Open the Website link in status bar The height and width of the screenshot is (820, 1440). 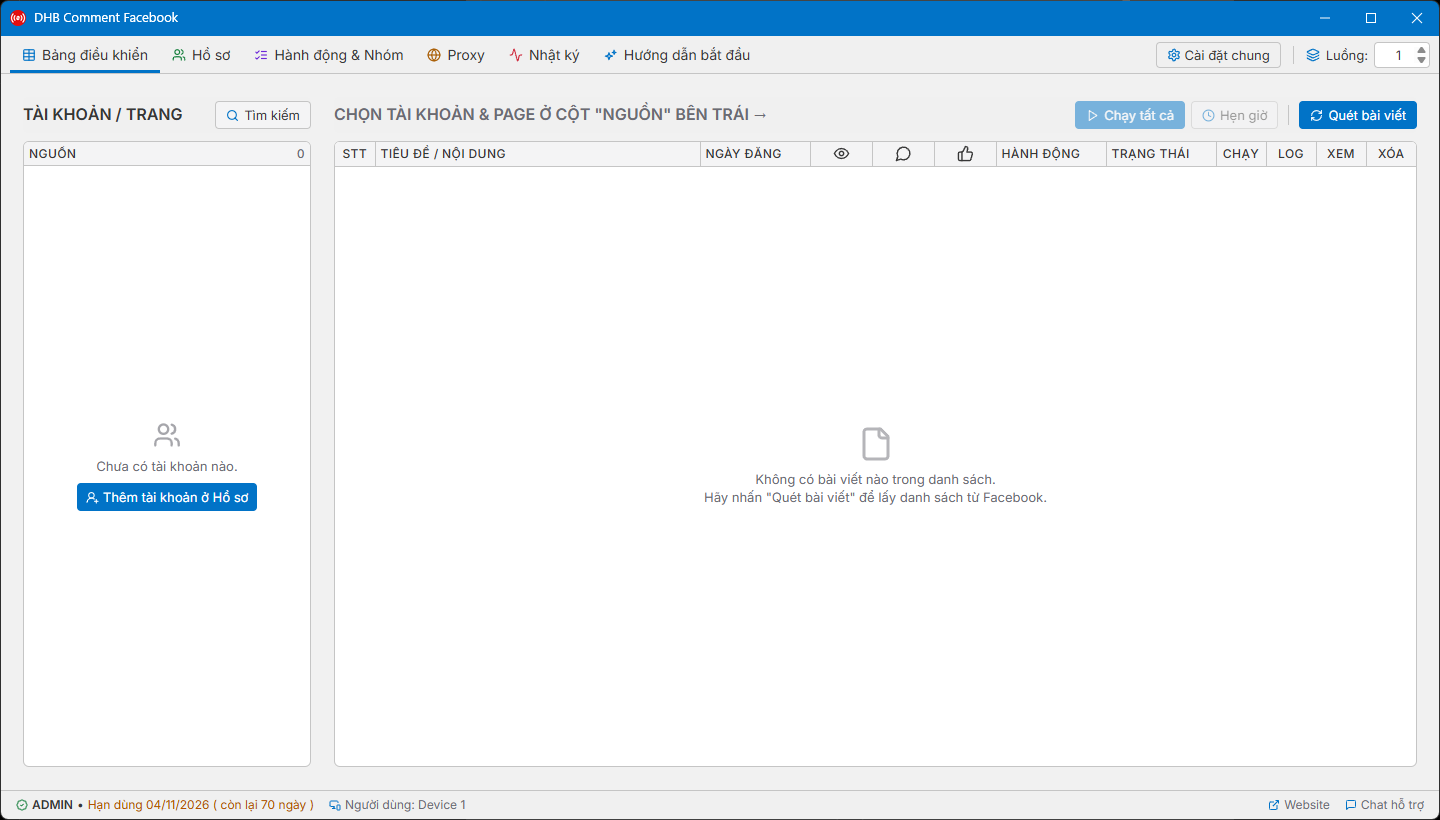click(1299, 805)
